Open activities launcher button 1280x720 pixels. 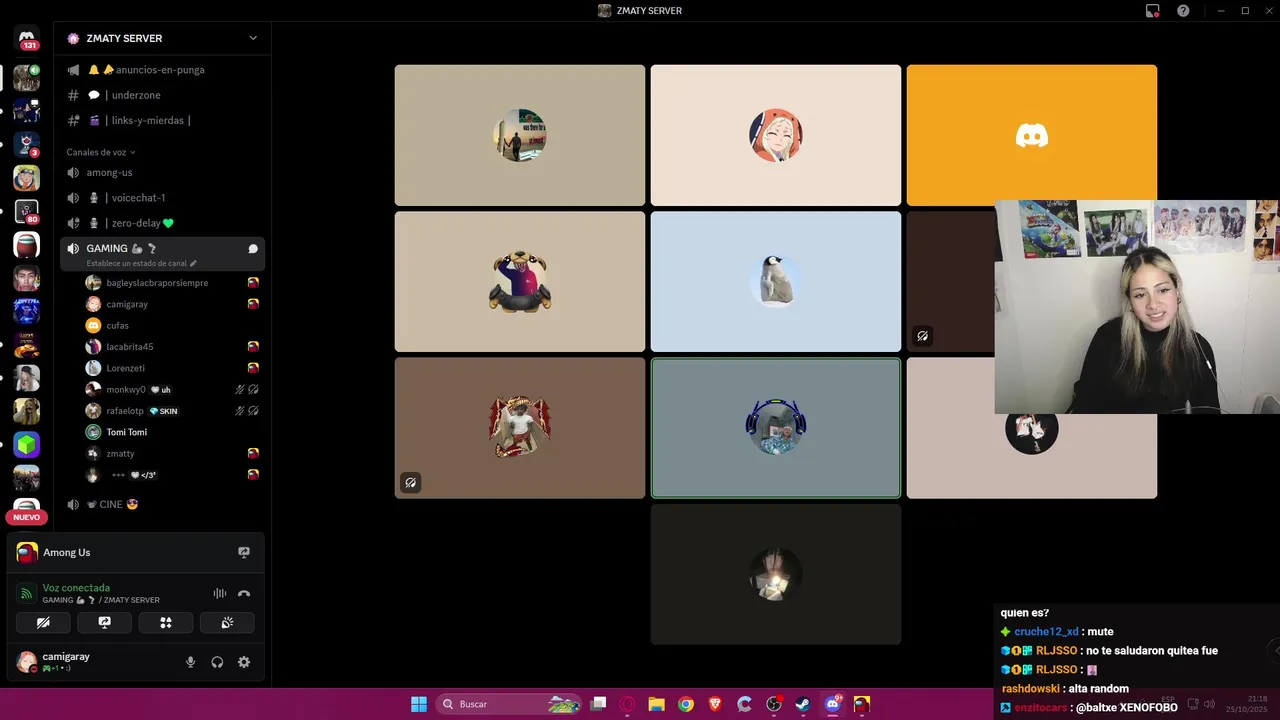(x=166, y=622)
